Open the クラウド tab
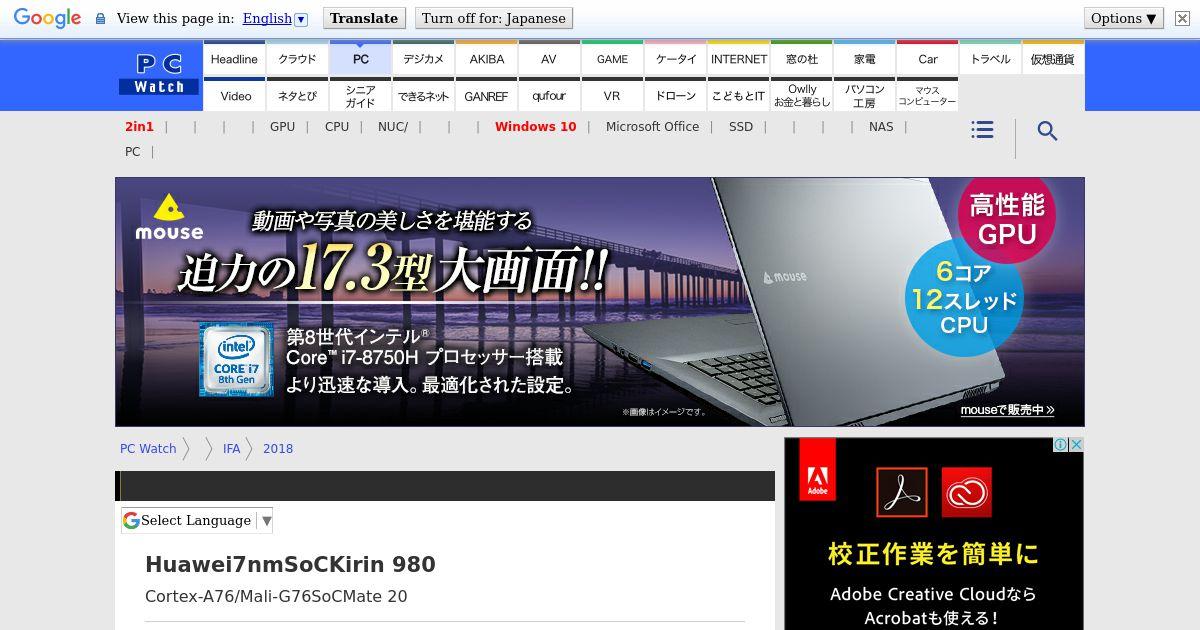 [297, 59]
